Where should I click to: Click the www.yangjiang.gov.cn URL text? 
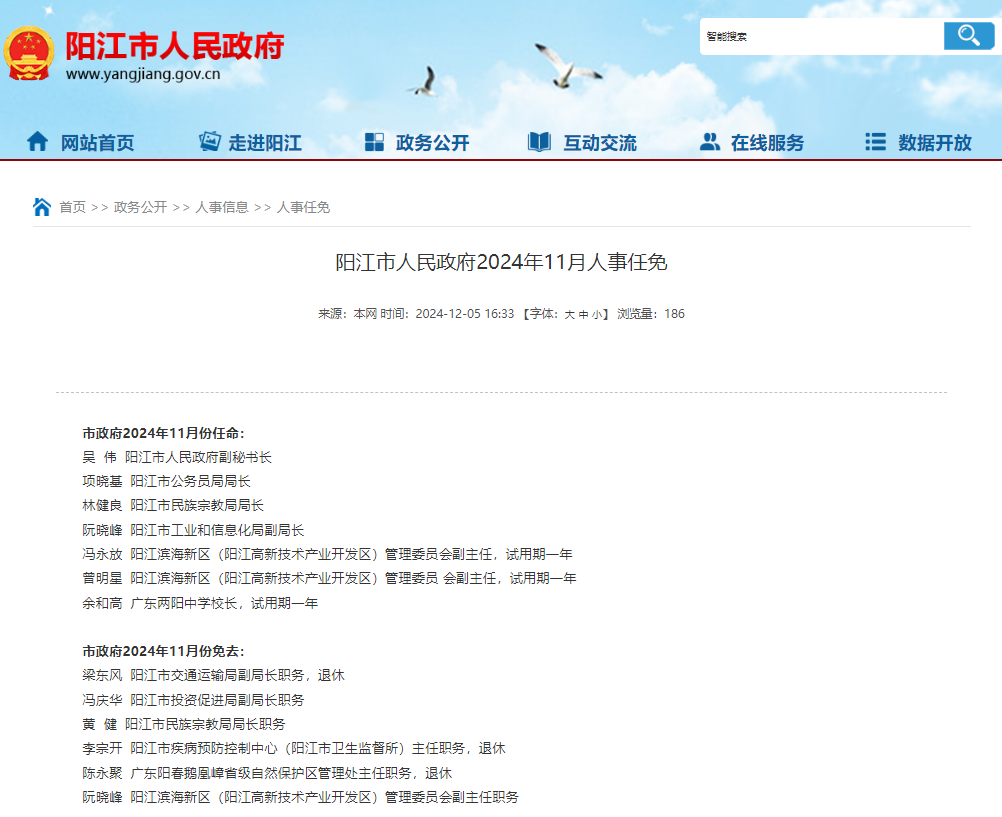(x=143, y=74)
